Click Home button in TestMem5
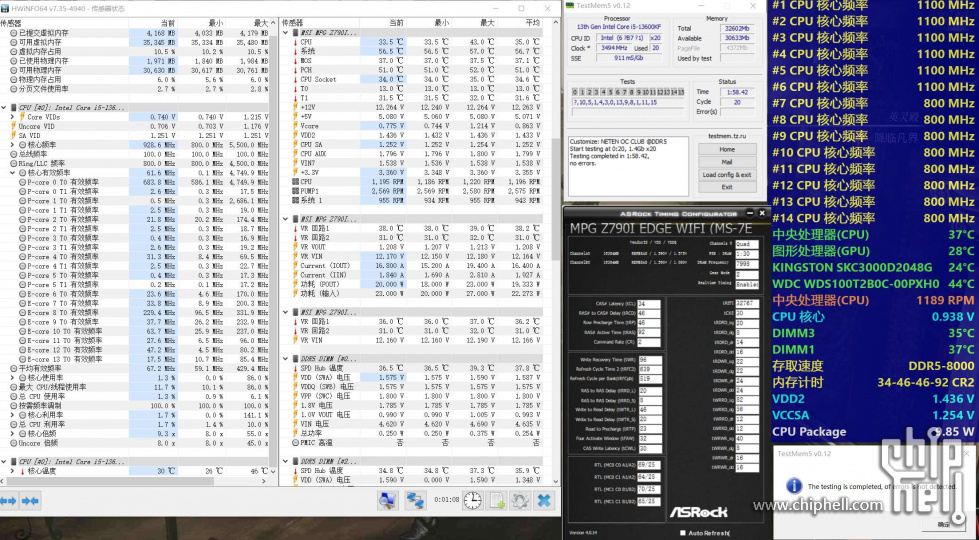Image resolution: width=979 pixels, height=540 pixels. (x=727, y=149)
